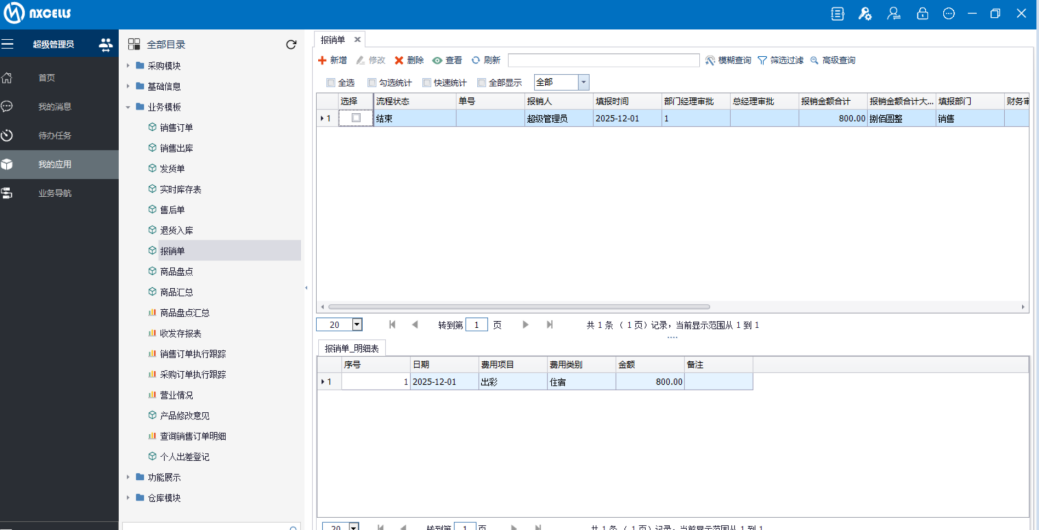Image resolution: width=1040 pixels, height=530 pixels.
Task: Click the 查看 view button
Action: pyautogui.click(x=447, y=60)
